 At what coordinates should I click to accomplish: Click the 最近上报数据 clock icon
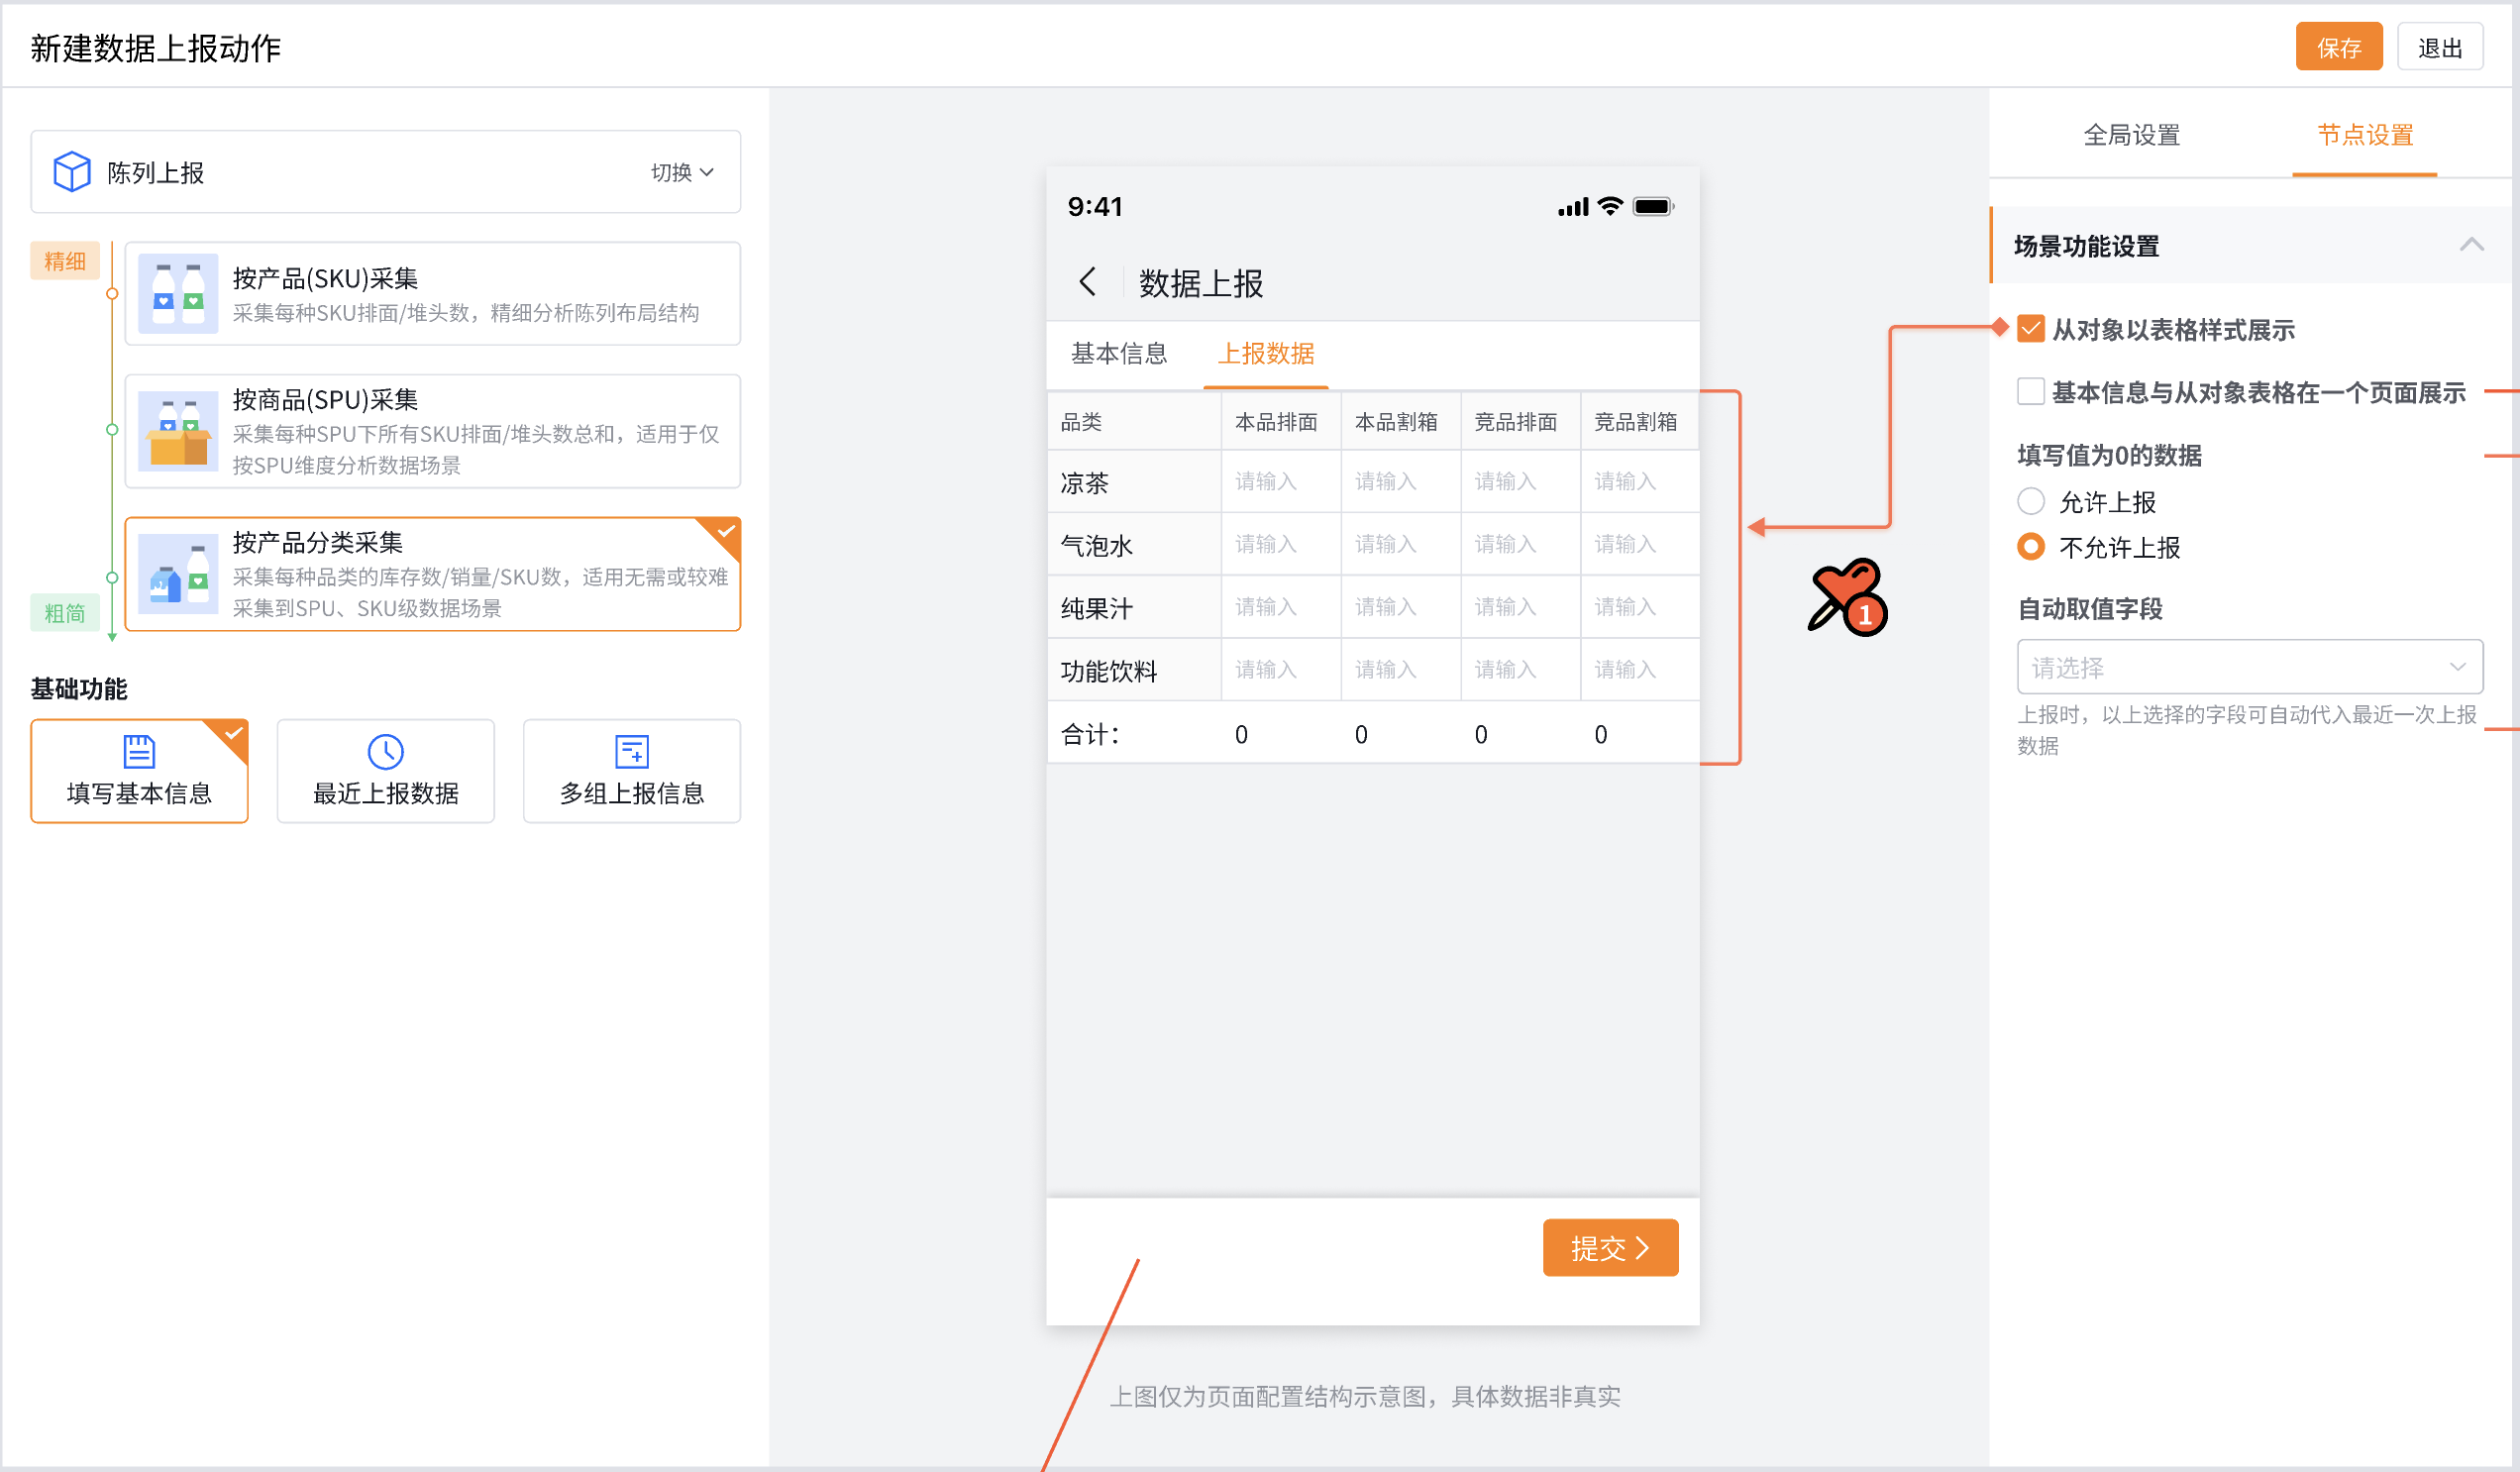point(384,751)
